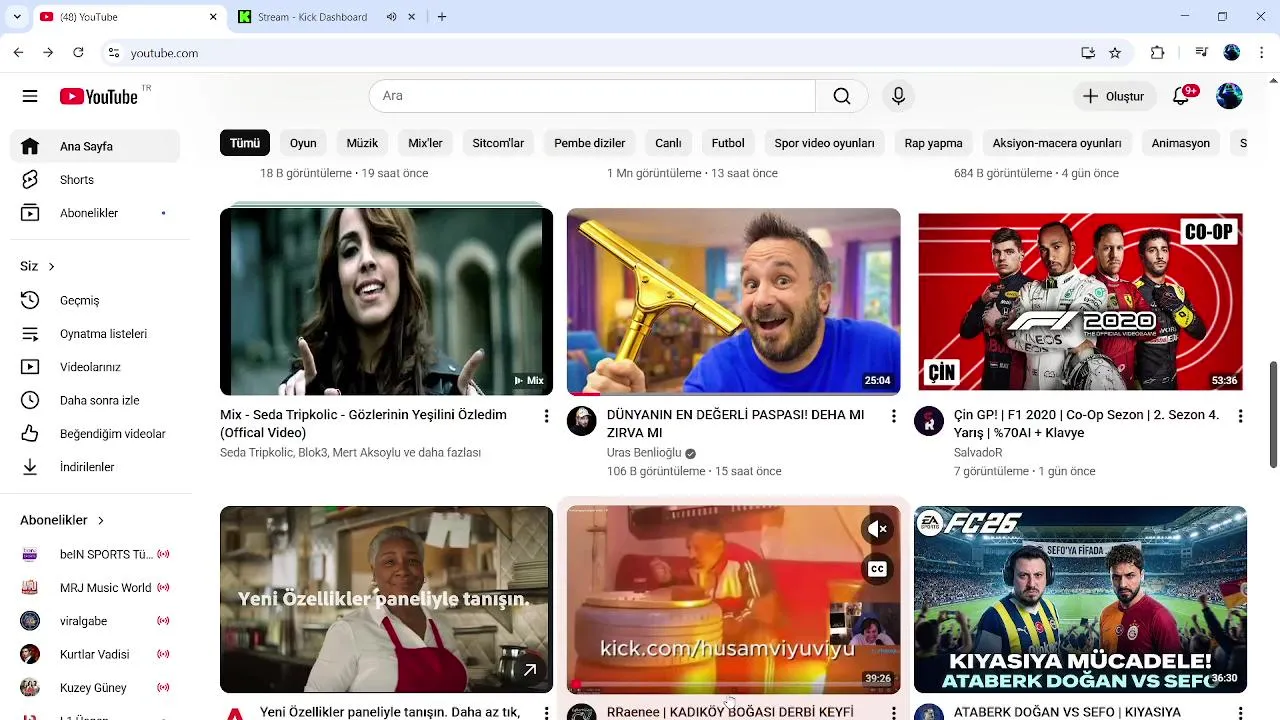Screen dimensions: 1280x720
Task: Select the Sitcom'lar filter chip
Action: (x=498, y=143)
